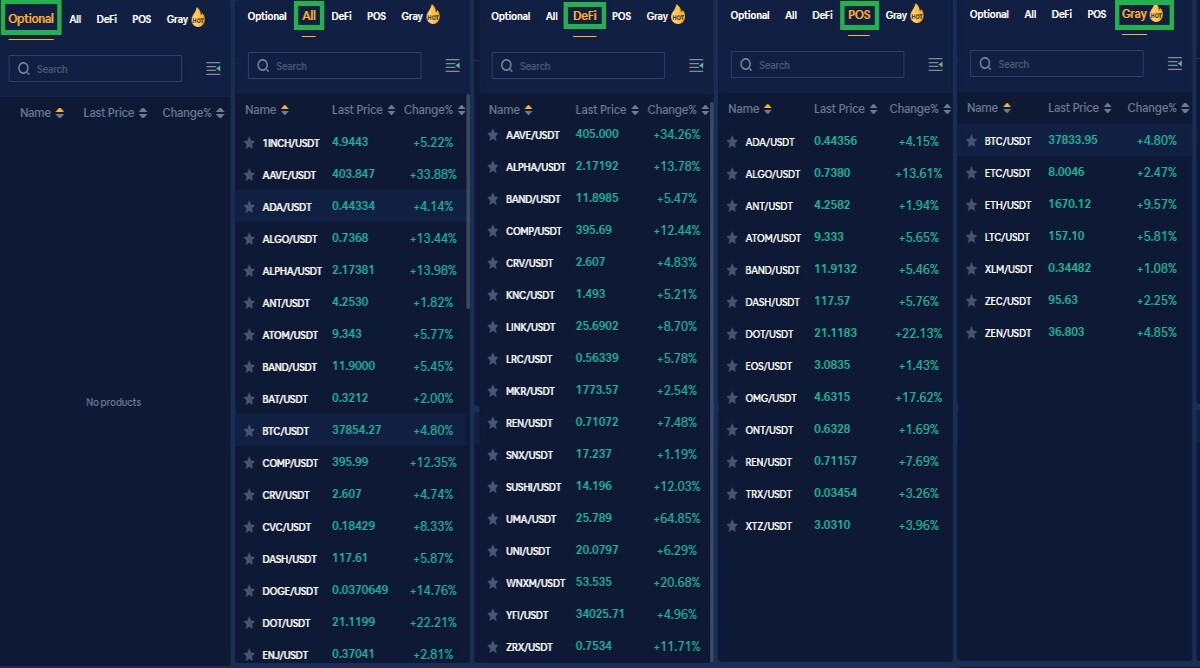This screenshot has height=668, width=1200.
Task: Star LINK/USDT pair
Action: 493,327
